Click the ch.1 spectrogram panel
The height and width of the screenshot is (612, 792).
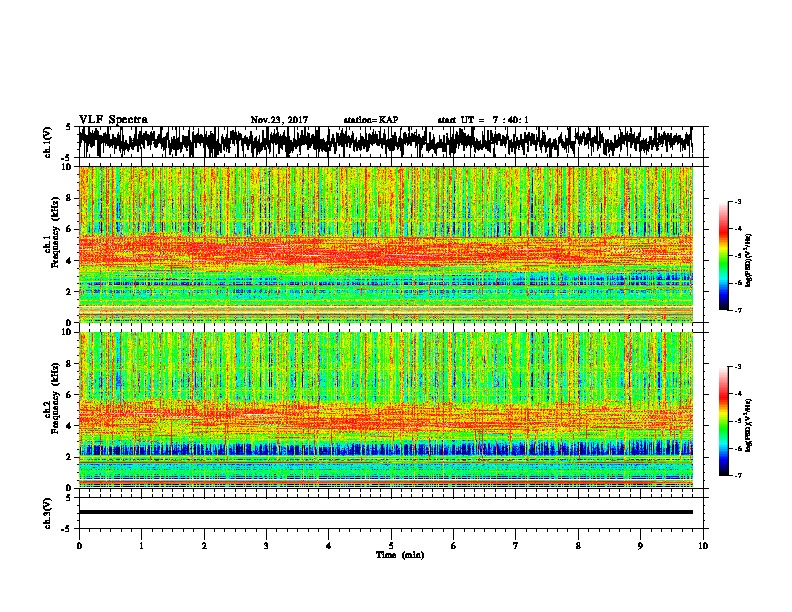coord(385,244)
